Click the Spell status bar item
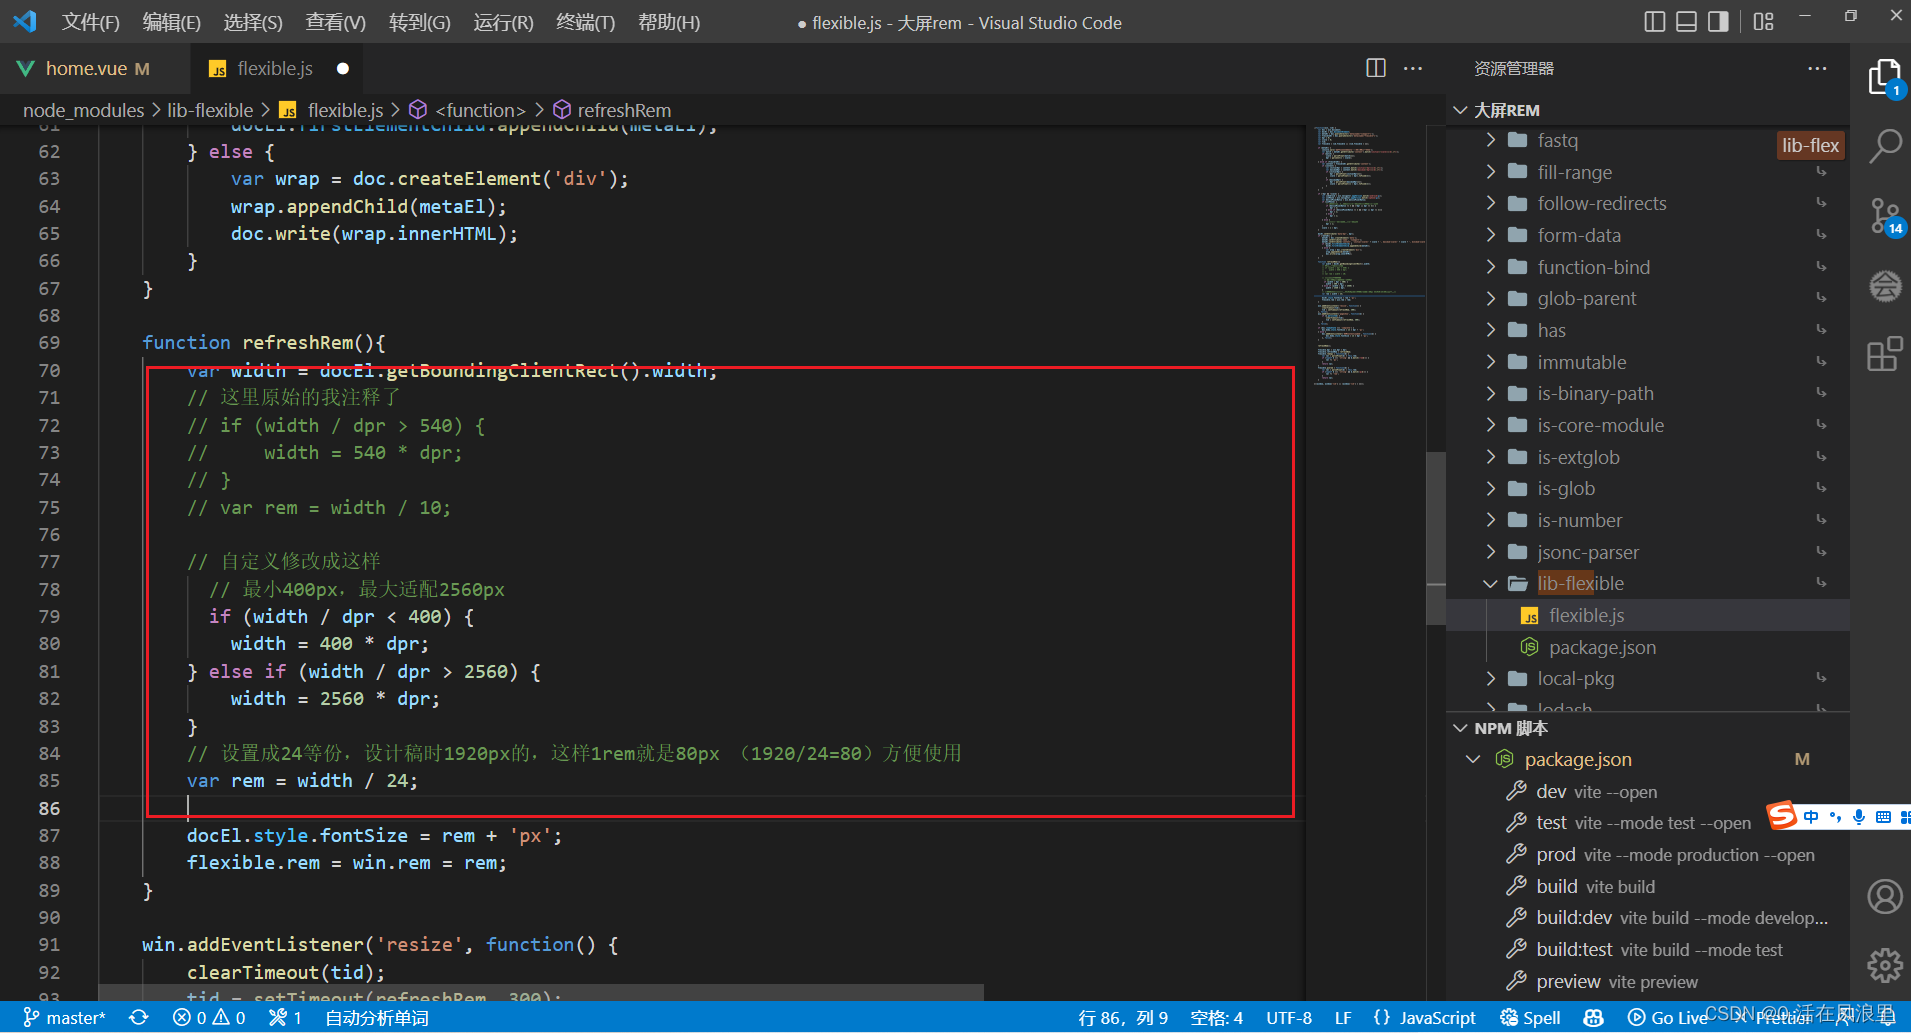The image size is (1911, 1033). 1530,1017
